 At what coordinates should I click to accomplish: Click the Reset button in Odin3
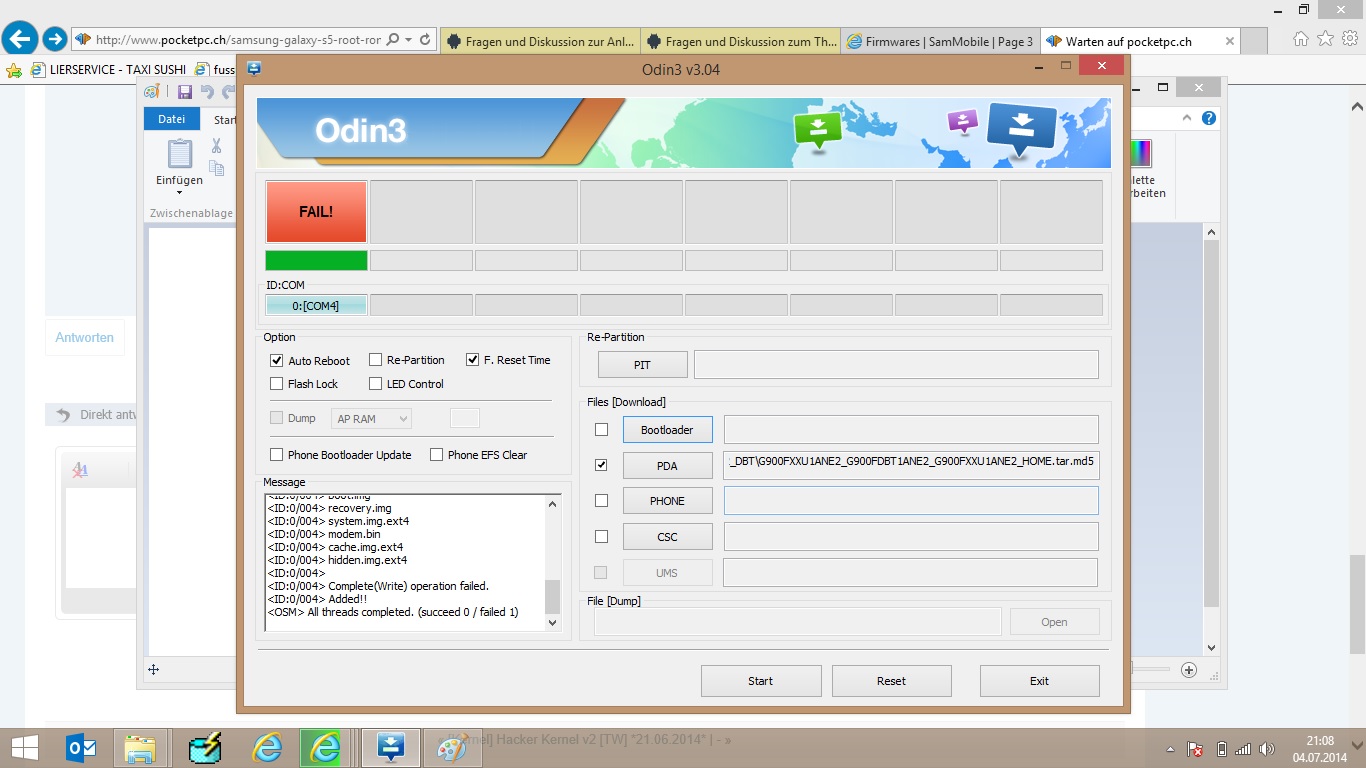[x=891, y=681]
